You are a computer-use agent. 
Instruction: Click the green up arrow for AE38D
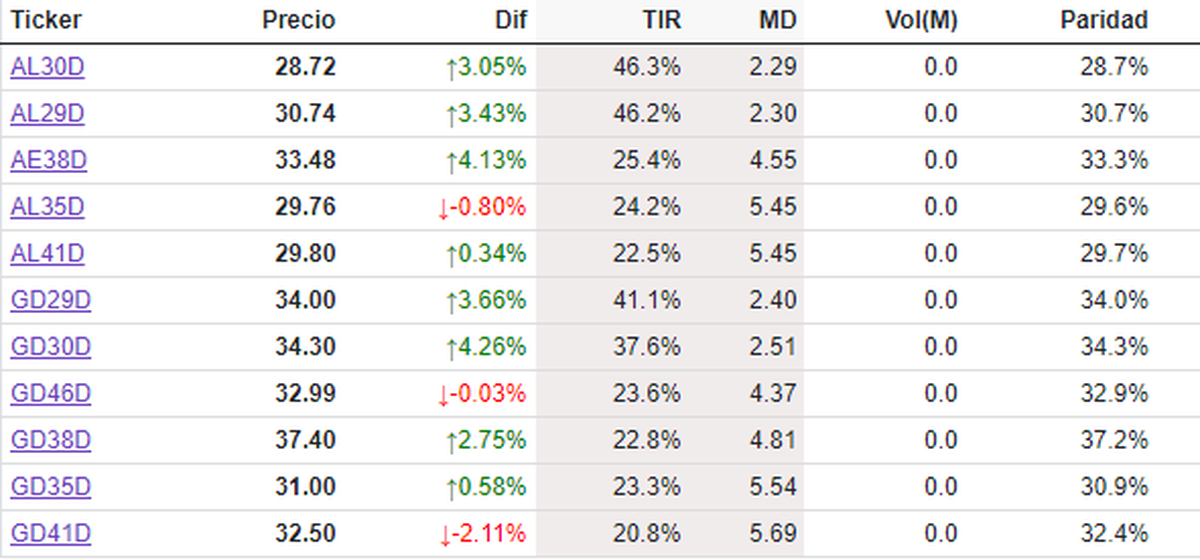point(451,160)
